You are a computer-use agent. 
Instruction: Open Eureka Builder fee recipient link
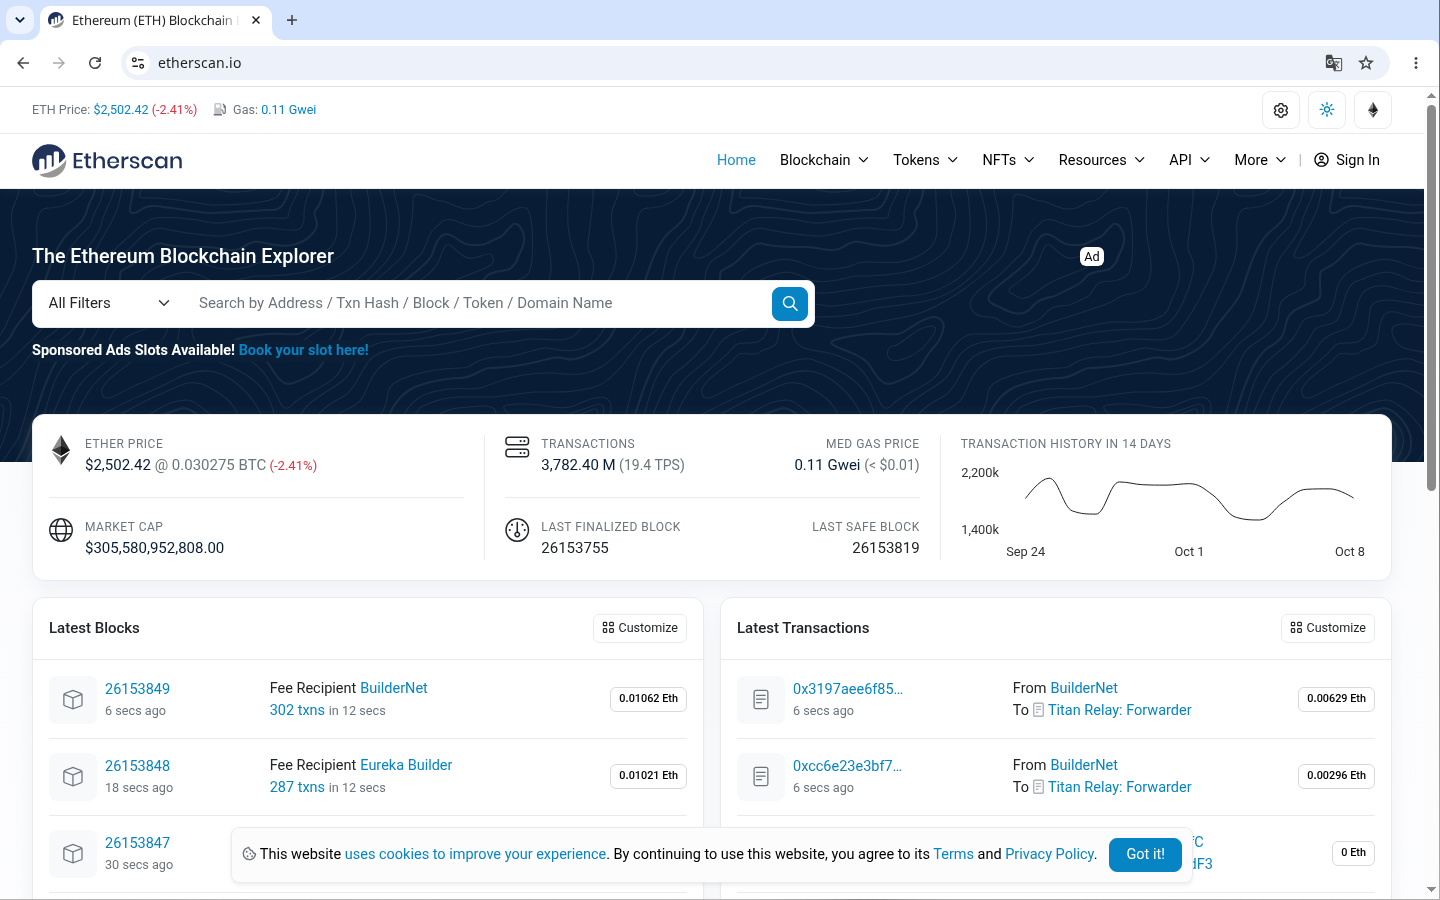[x=406, y=765]
